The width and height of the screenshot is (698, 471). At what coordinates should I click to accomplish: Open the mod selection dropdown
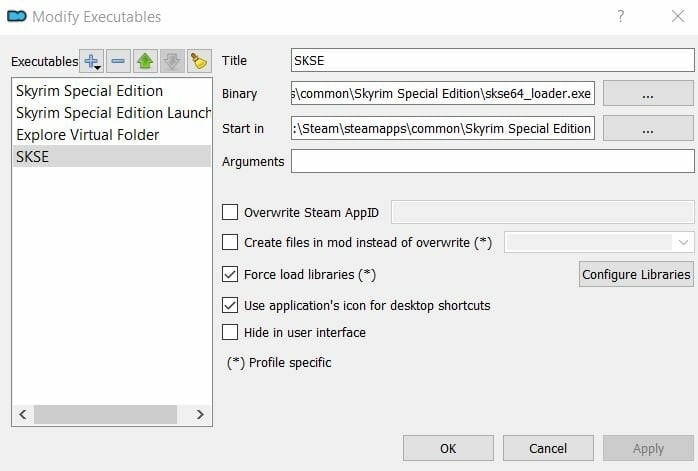[599, 243]
